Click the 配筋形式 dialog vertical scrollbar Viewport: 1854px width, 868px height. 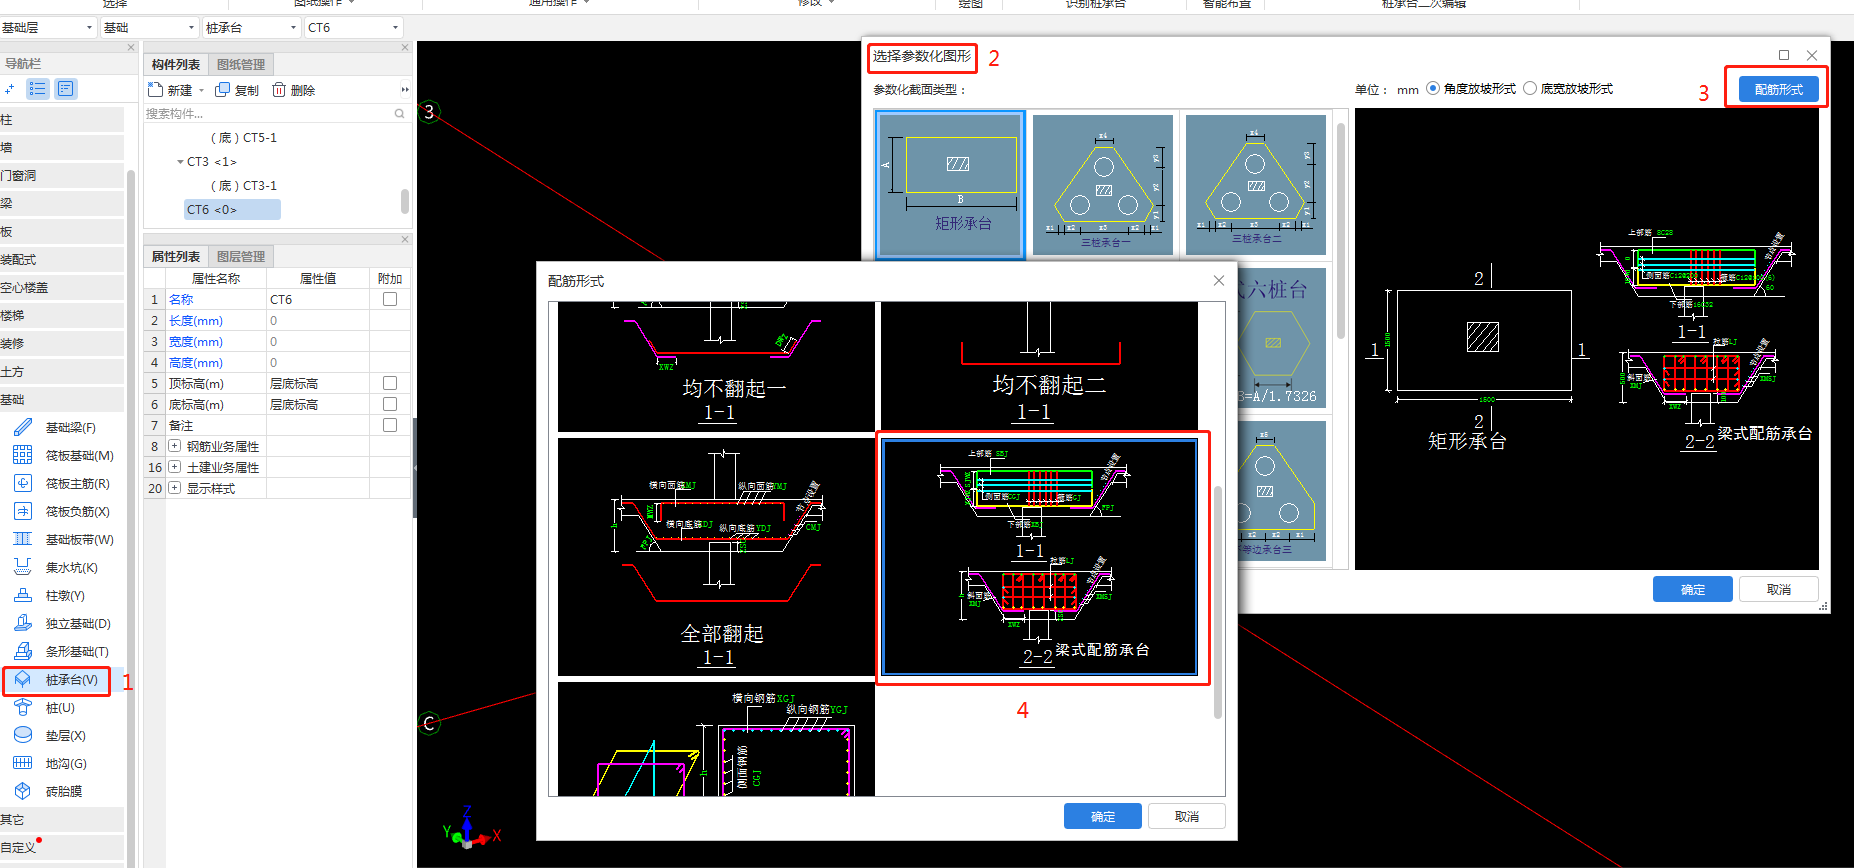click(x=1217, y=602)
